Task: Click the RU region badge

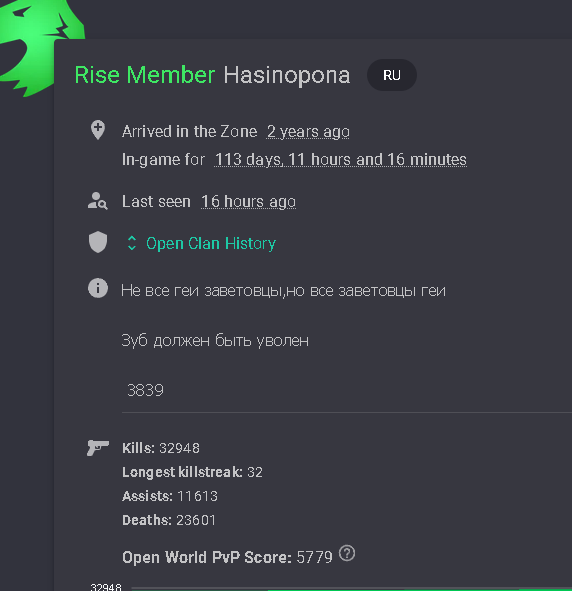Action: click(x=392, y=75)
